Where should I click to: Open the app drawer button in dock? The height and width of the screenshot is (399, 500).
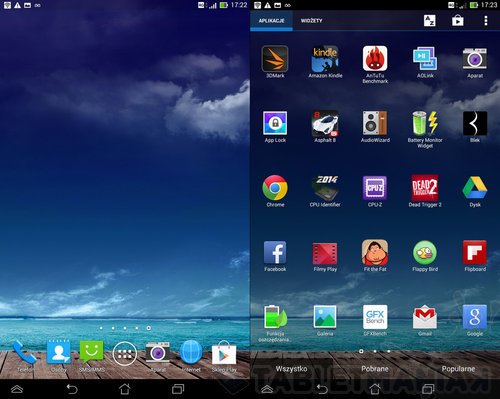(x=125, y=354)
